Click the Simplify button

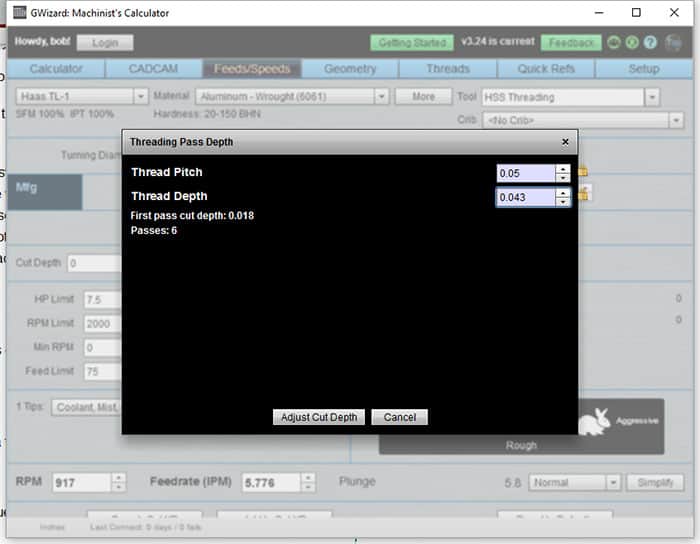click(655, 482)
